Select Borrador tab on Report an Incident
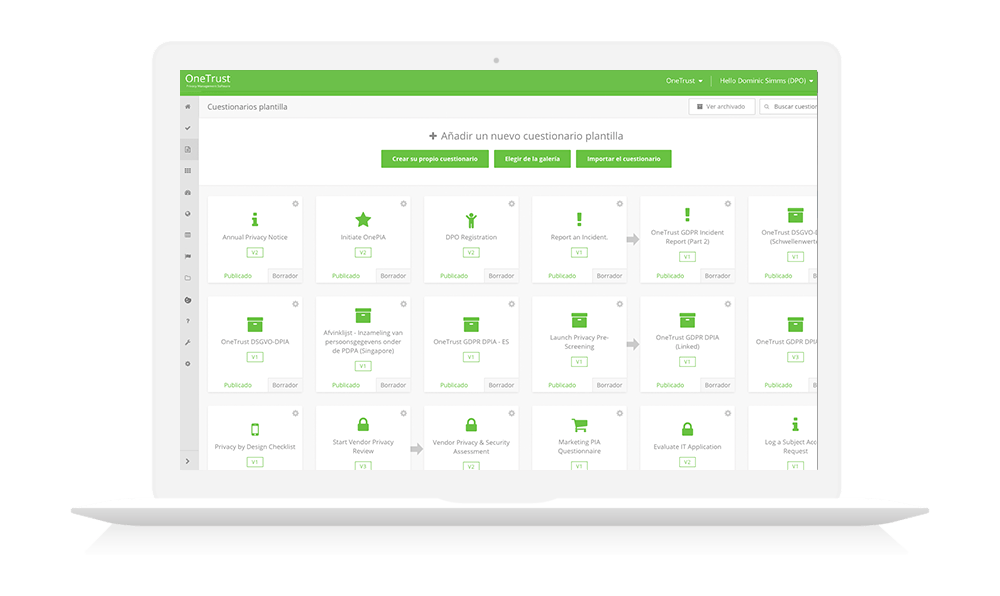The width and height of the screenshot is (1000, 596). [609, 276]
